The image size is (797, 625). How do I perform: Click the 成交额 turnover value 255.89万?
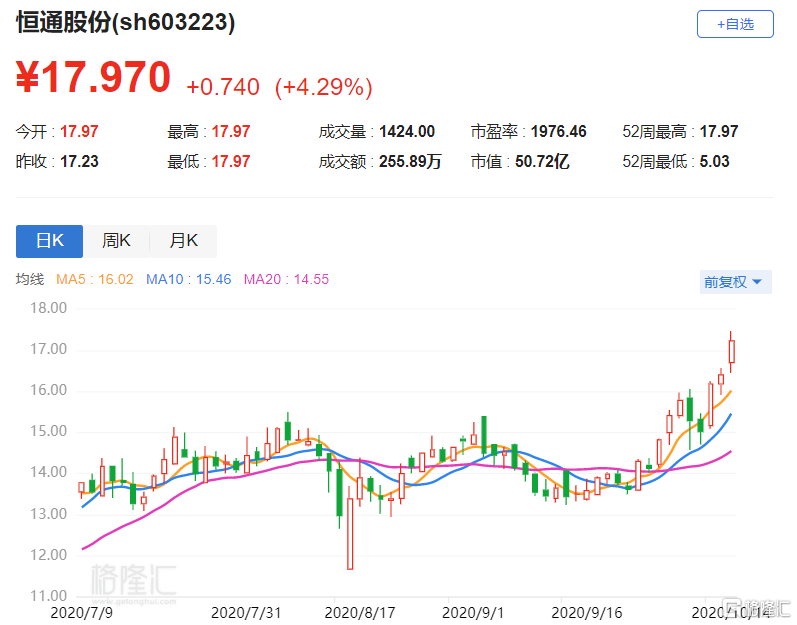(x=410, y=162)
